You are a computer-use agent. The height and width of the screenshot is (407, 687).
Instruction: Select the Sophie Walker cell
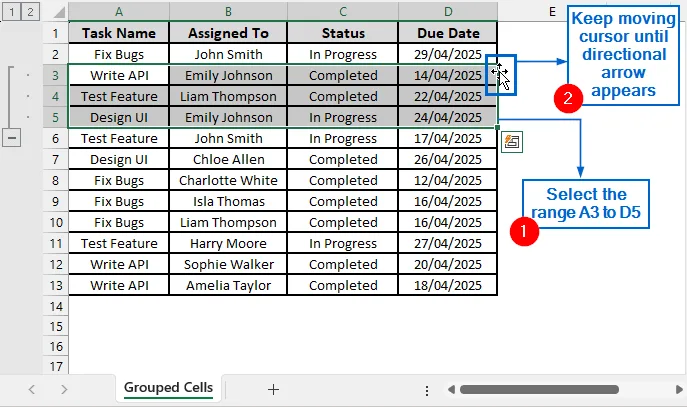[228, 265]
